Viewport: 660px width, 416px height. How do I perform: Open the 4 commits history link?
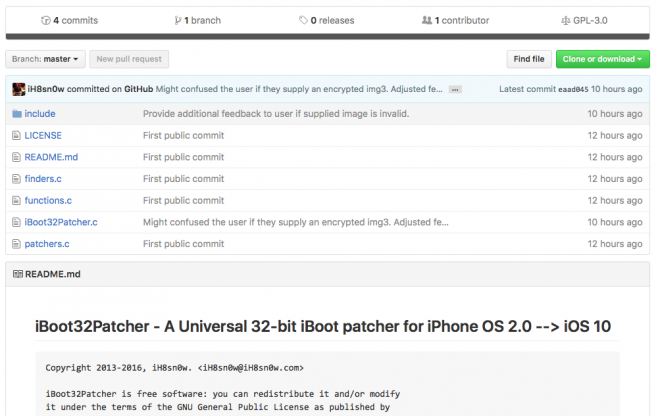click(x=69, y=20)
